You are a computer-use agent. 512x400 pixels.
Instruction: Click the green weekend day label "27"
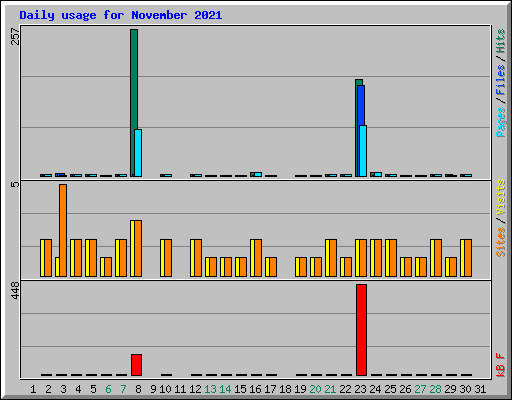[x=420, y=389]
